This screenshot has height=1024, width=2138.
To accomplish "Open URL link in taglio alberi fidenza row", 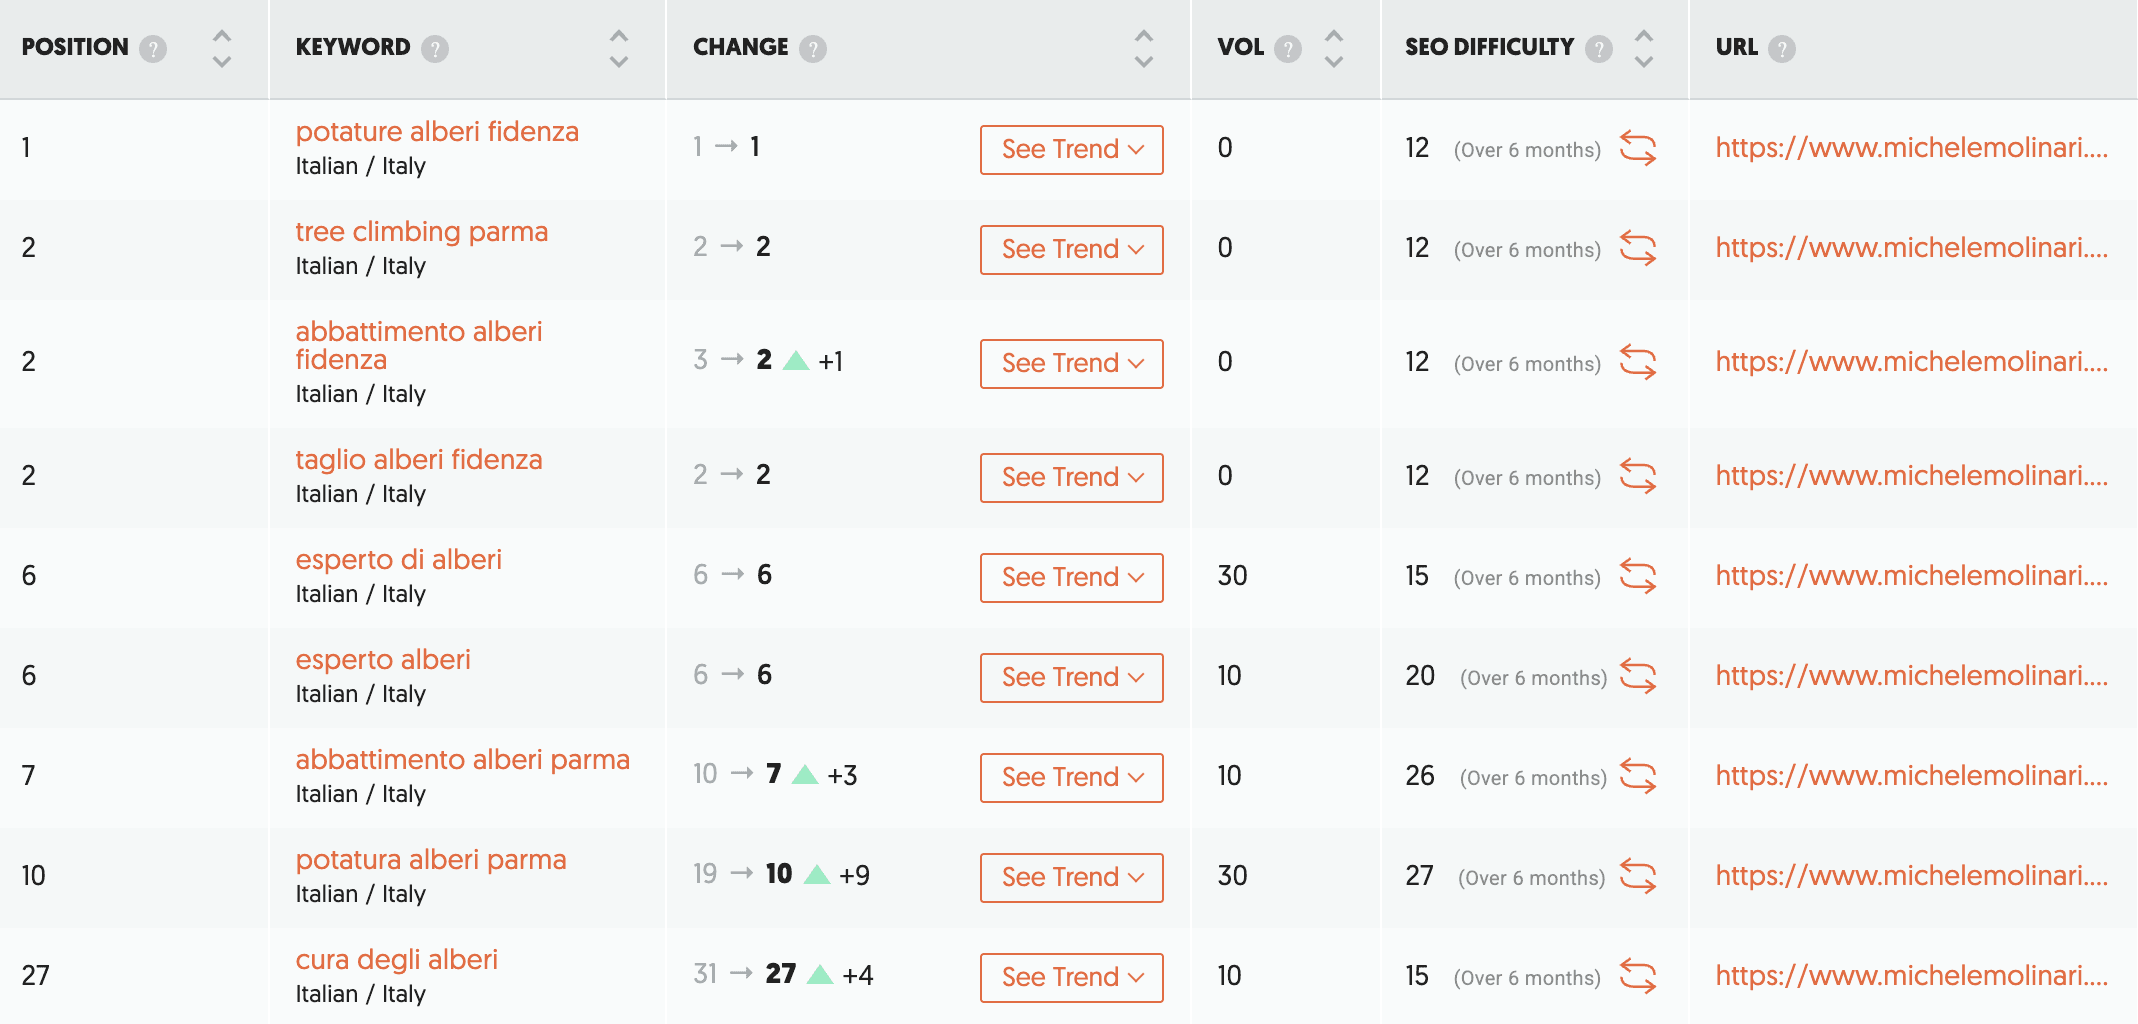I will point(1912,475).
